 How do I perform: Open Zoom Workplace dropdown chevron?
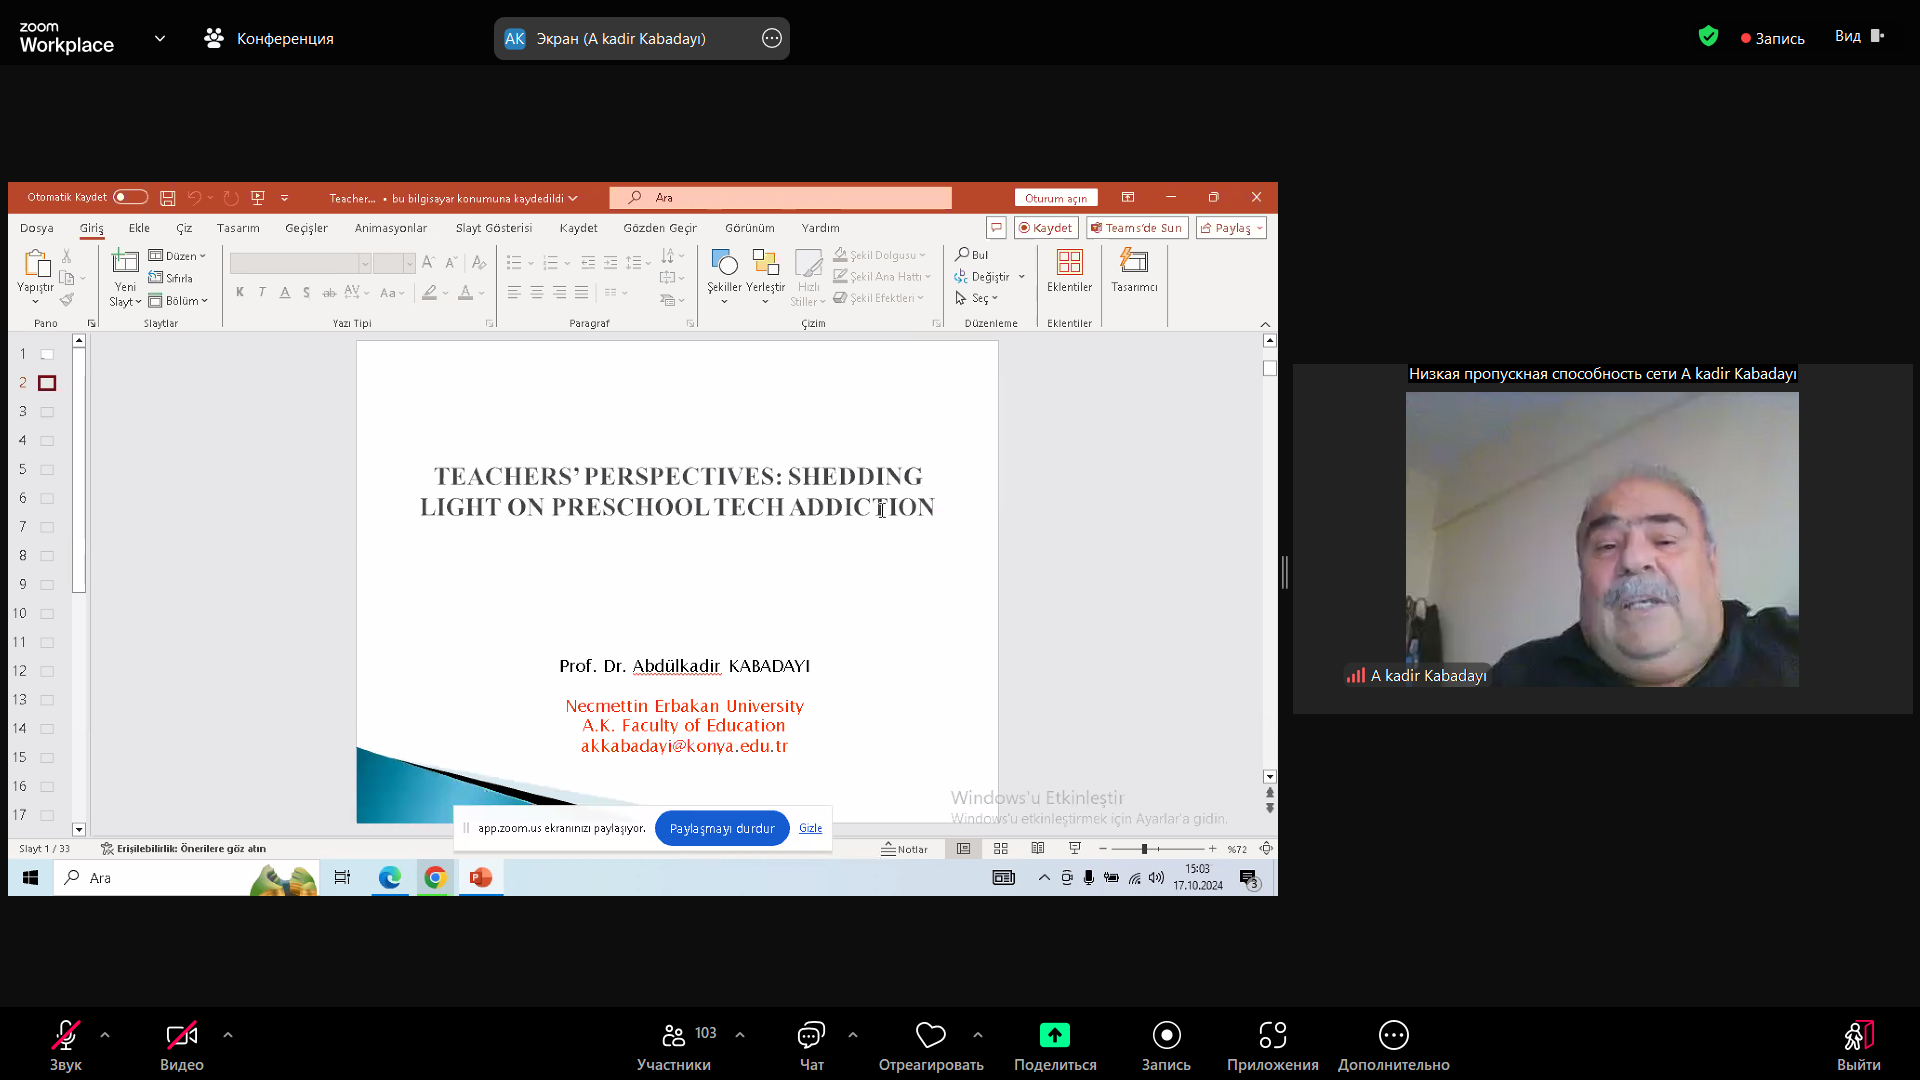[160, 38]
